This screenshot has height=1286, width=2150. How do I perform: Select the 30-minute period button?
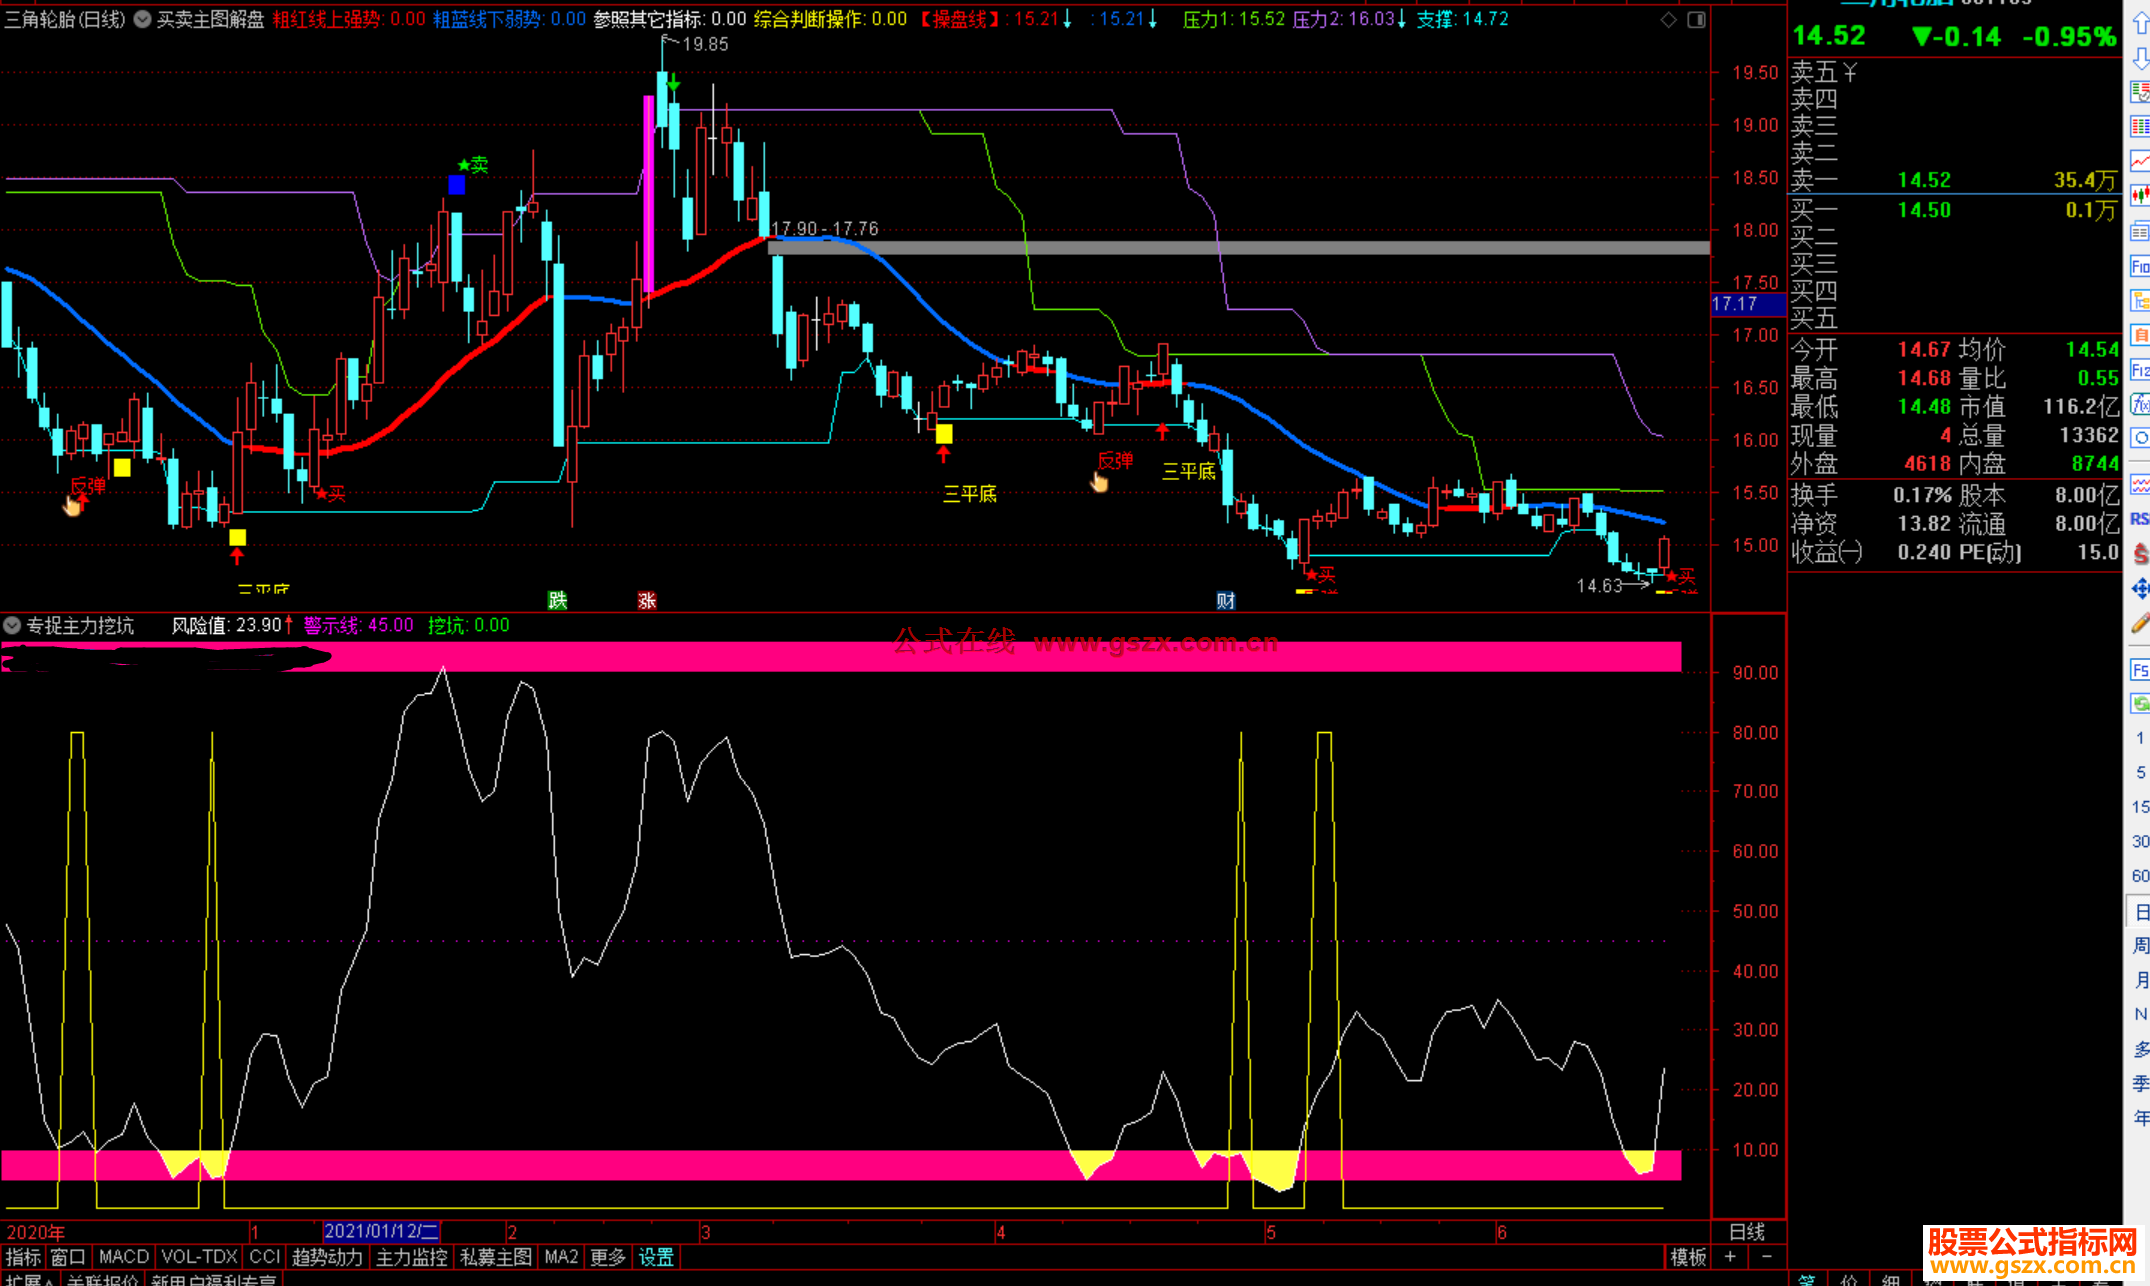(2140, 841)
